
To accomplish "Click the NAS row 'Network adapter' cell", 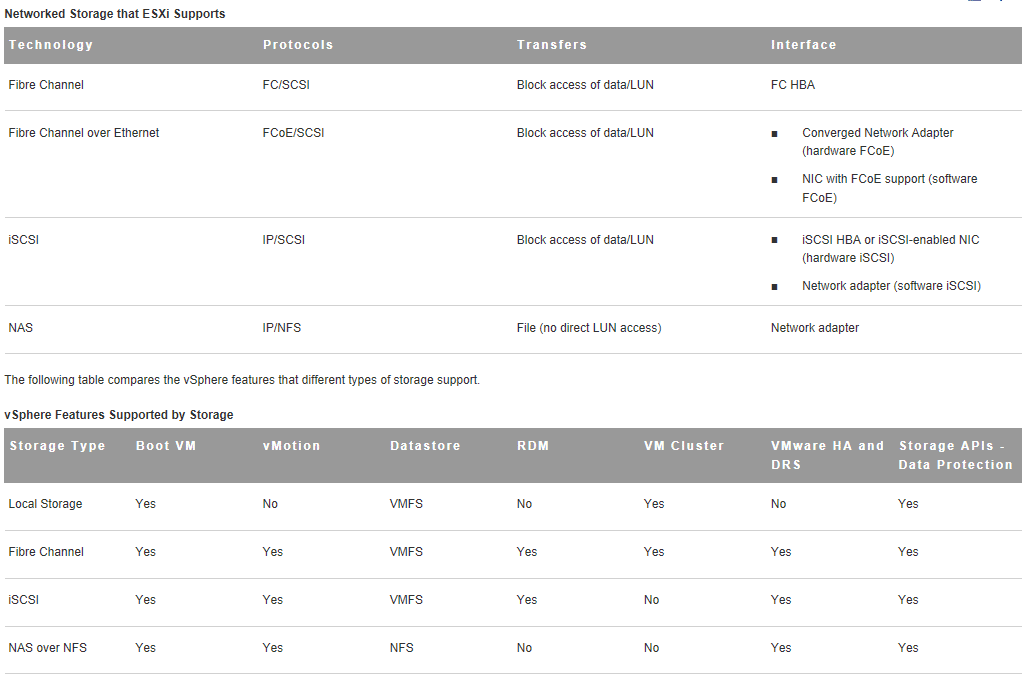I will (815, 328).
